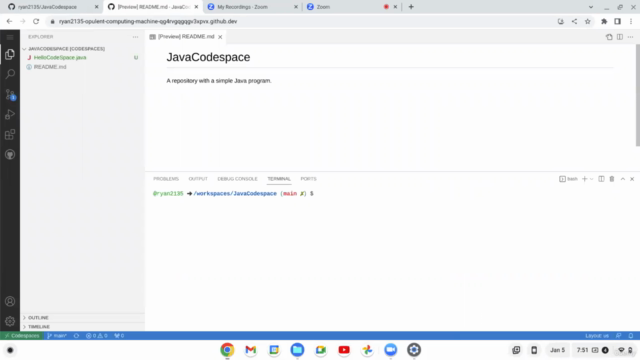Image resolution: width=640 pixels, height=360 pixels.
Task: Click Layout: us in status bar
Action: pyautogui.click(x=597, y=336)
